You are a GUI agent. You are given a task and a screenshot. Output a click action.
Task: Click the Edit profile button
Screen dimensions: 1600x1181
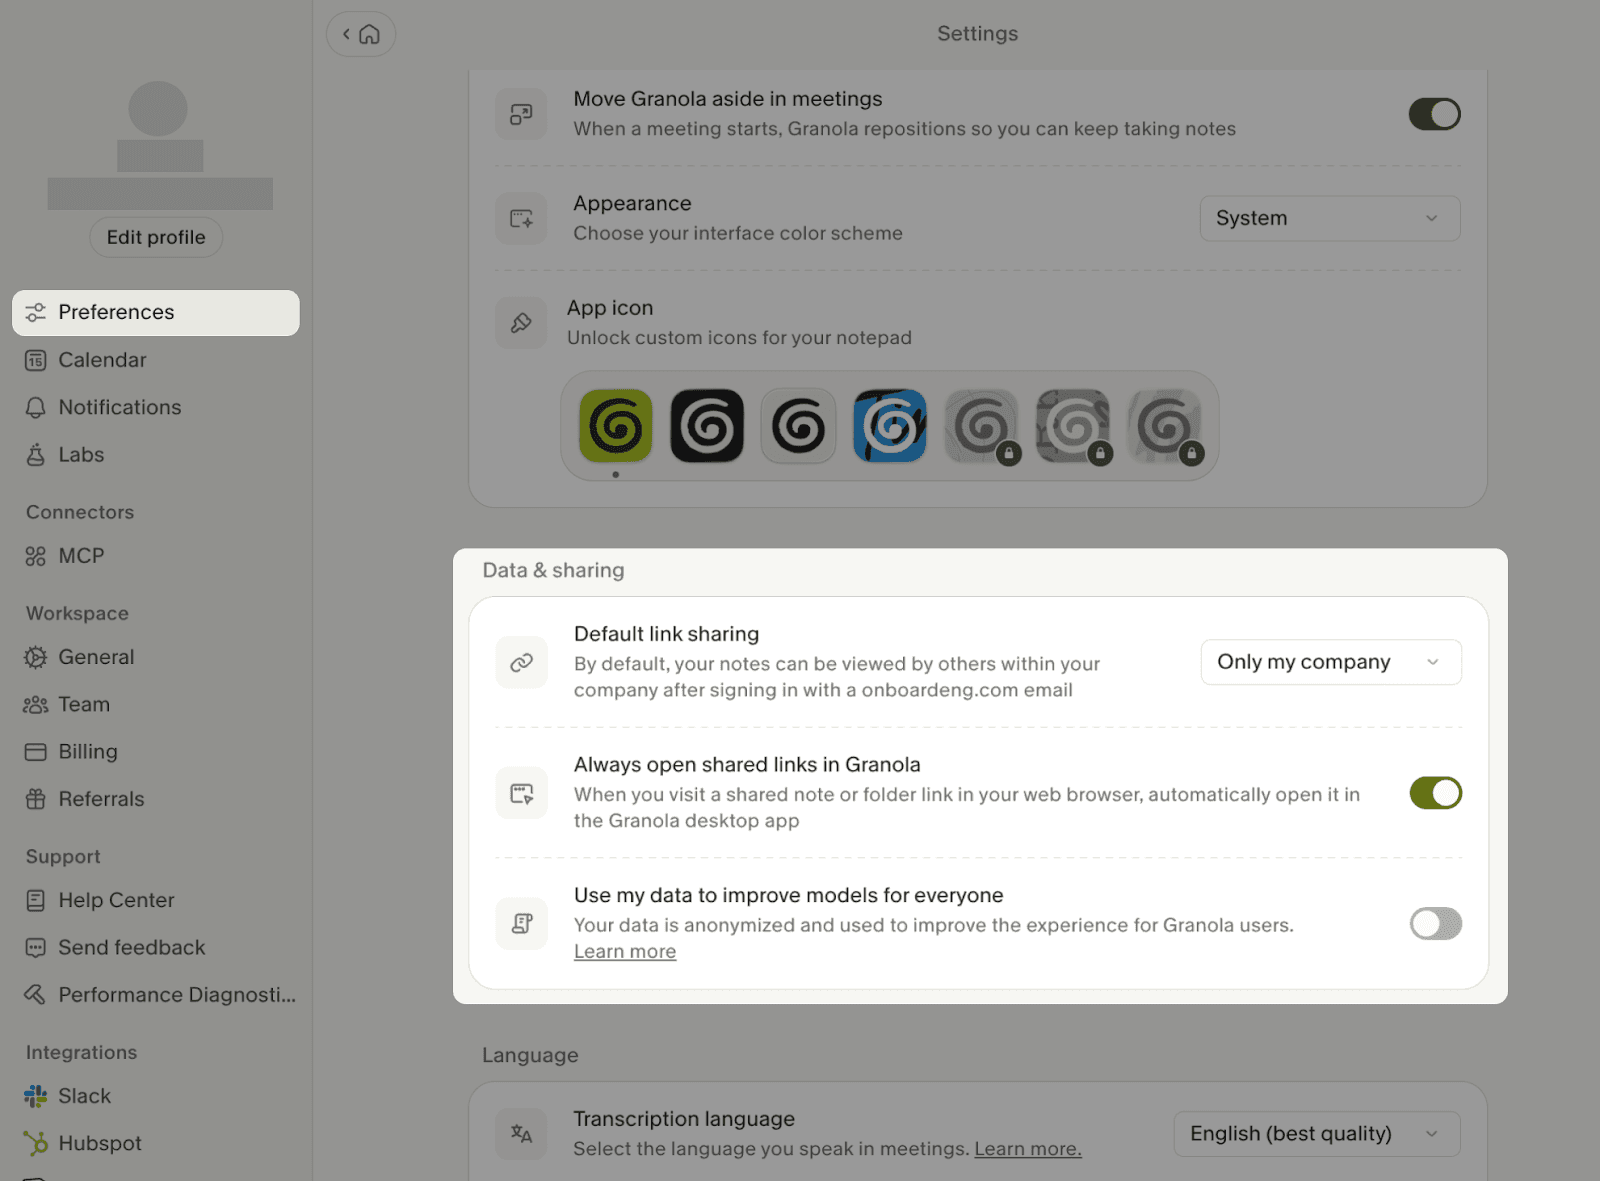[x=156, y=237]
